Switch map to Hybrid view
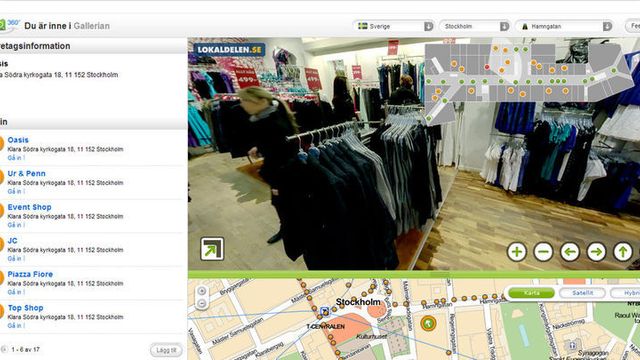640x360 pixels. 627,293
